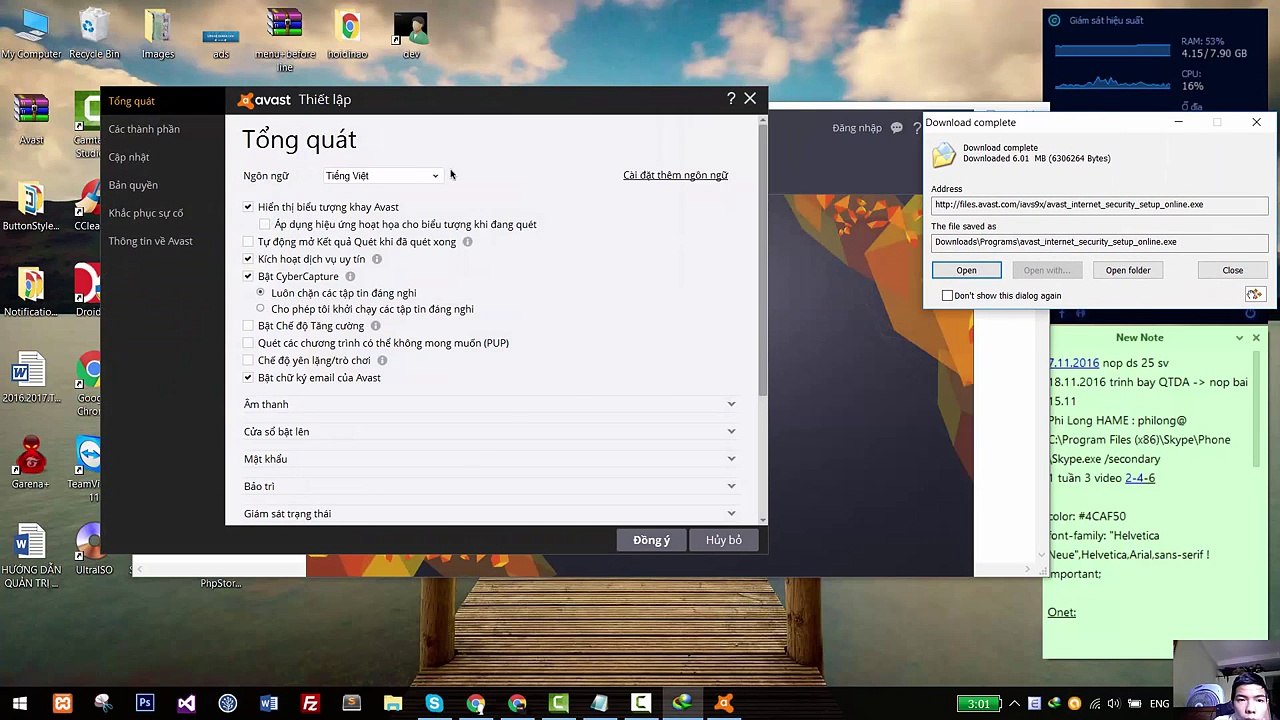Show hidden system tray icons

(1014, 704)
